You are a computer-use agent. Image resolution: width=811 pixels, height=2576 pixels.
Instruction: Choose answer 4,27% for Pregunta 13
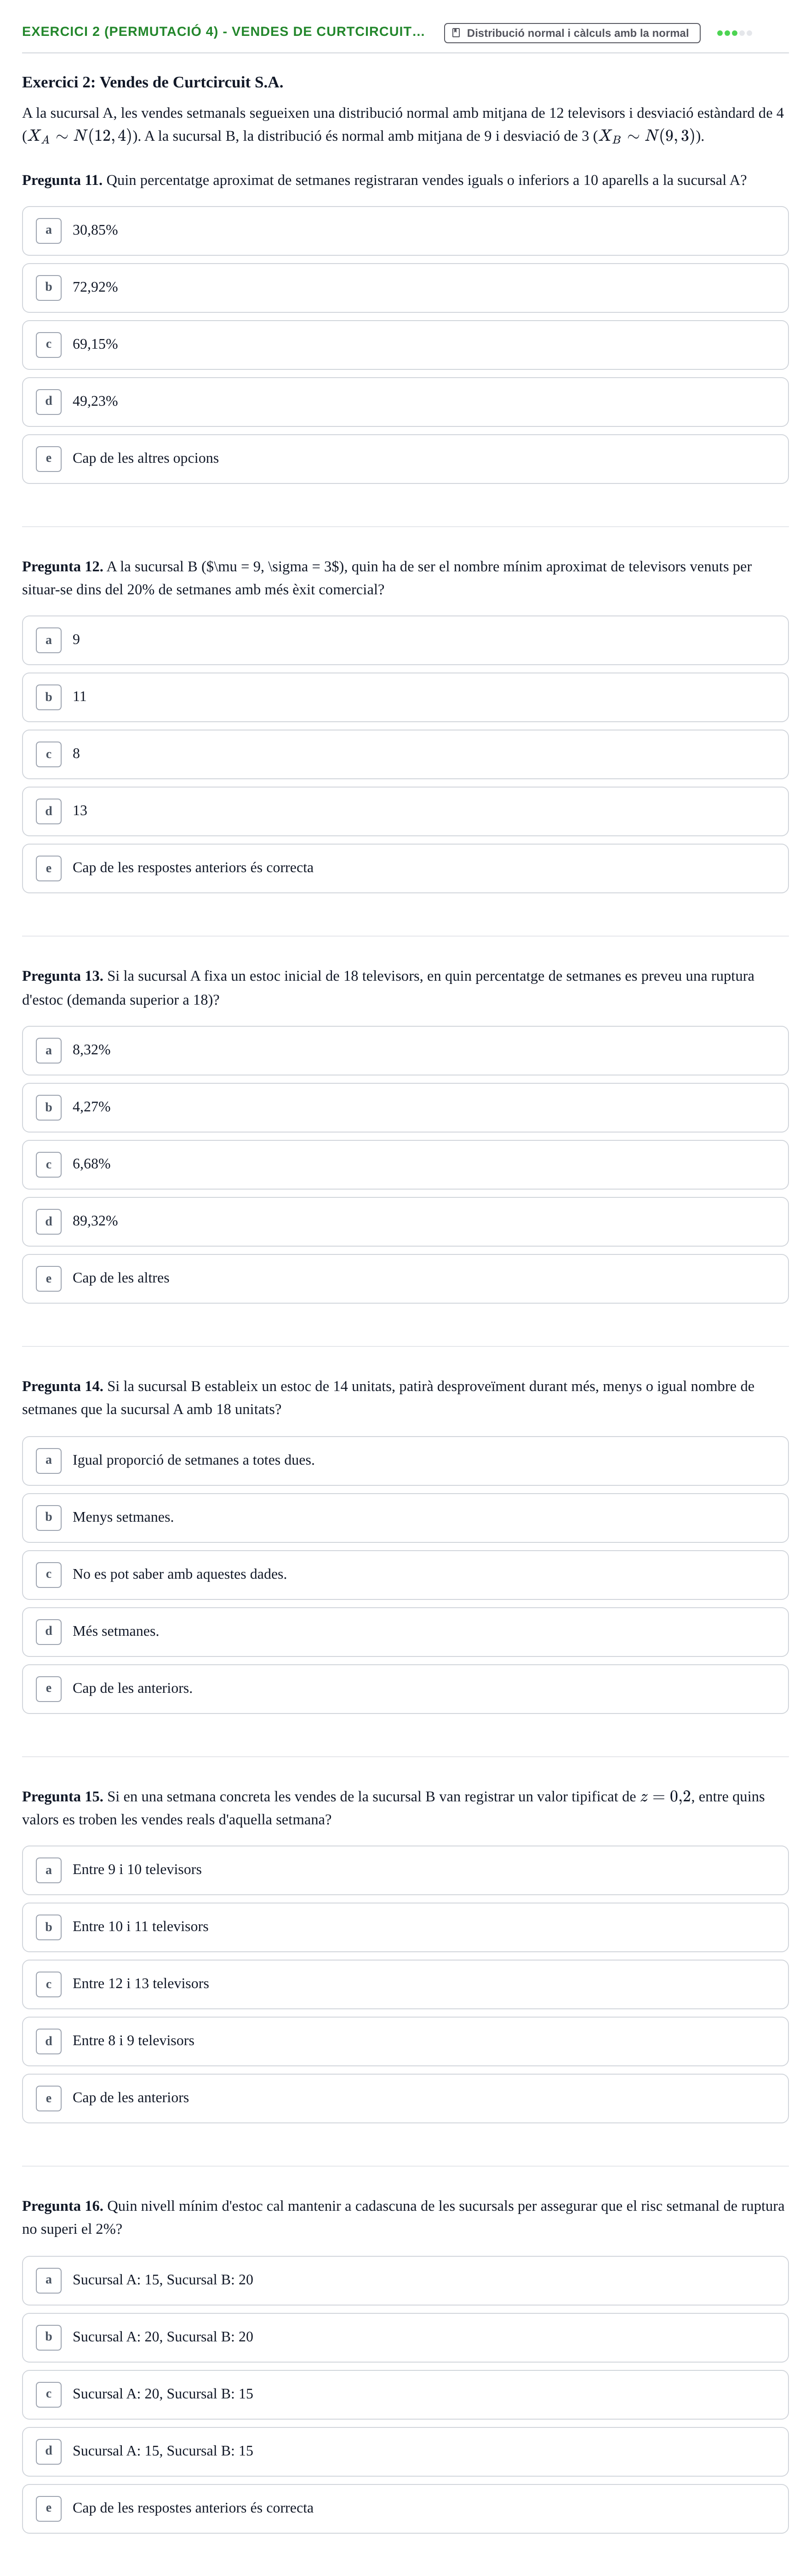pos(405,1108)
